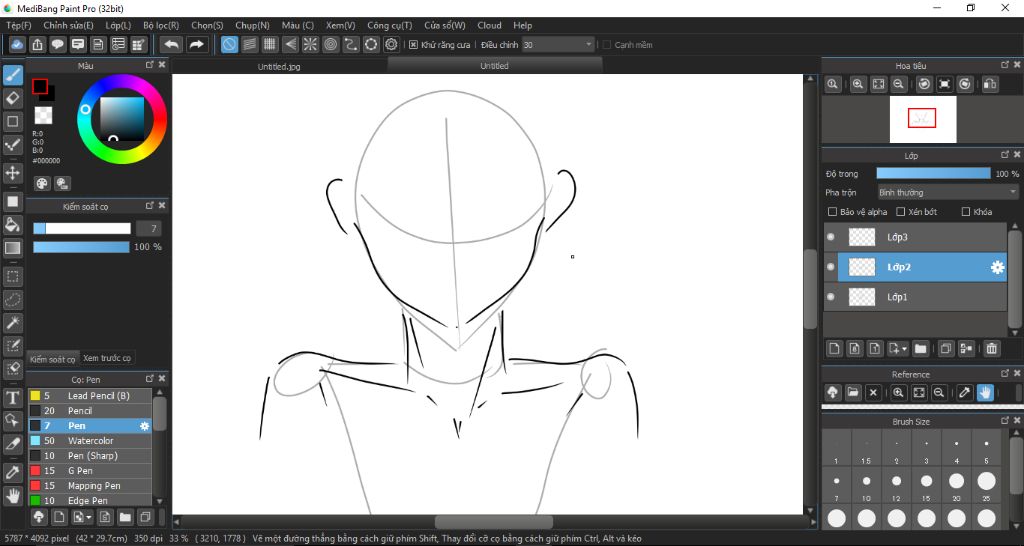Undock the Lớp layer panel
1024x546 pixels.
[1005, 155]
